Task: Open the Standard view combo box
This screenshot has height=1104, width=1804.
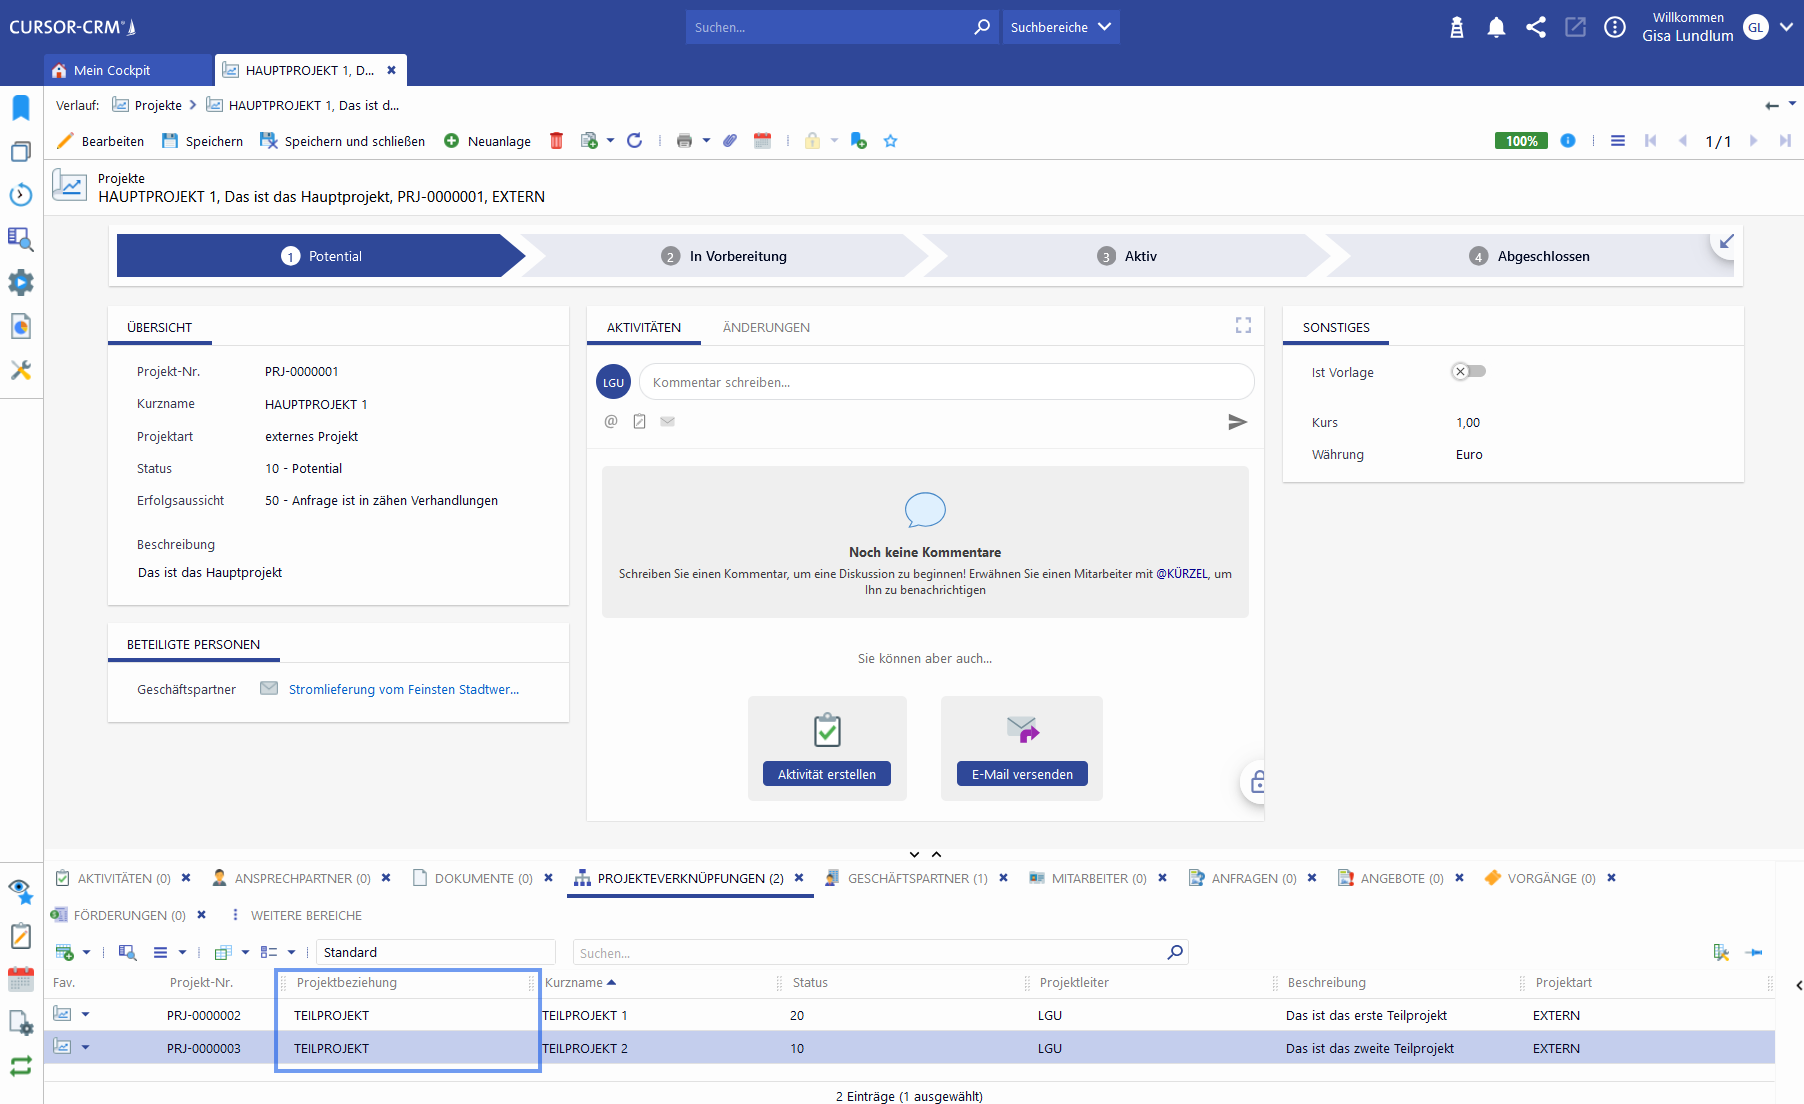Action: [x=435, y=952]
